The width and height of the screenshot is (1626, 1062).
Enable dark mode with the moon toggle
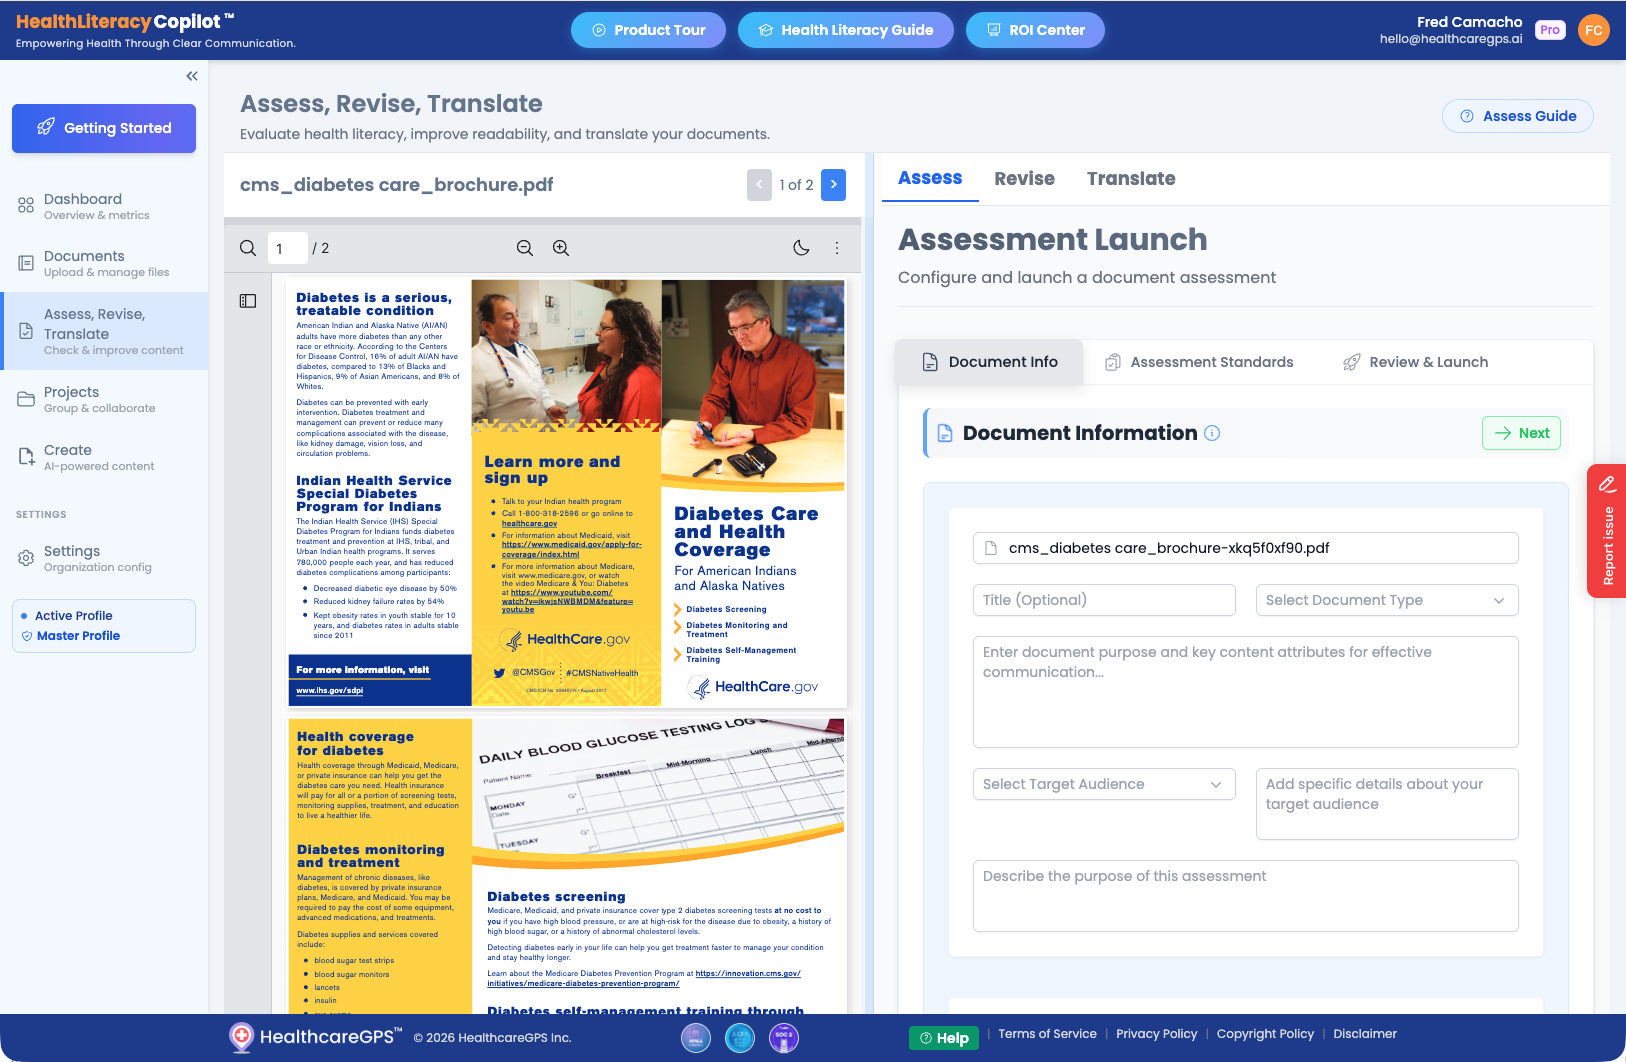(801, 247)
